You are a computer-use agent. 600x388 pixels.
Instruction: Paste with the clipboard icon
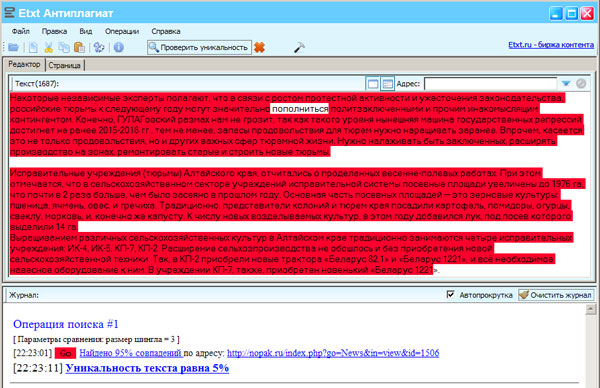pyautogui.click(x=79, y=47)
